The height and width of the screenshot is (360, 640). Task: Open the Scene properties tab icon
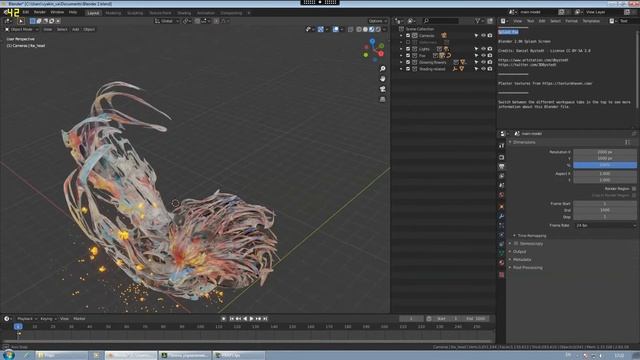pyautogui.click(x=502, y=185)
